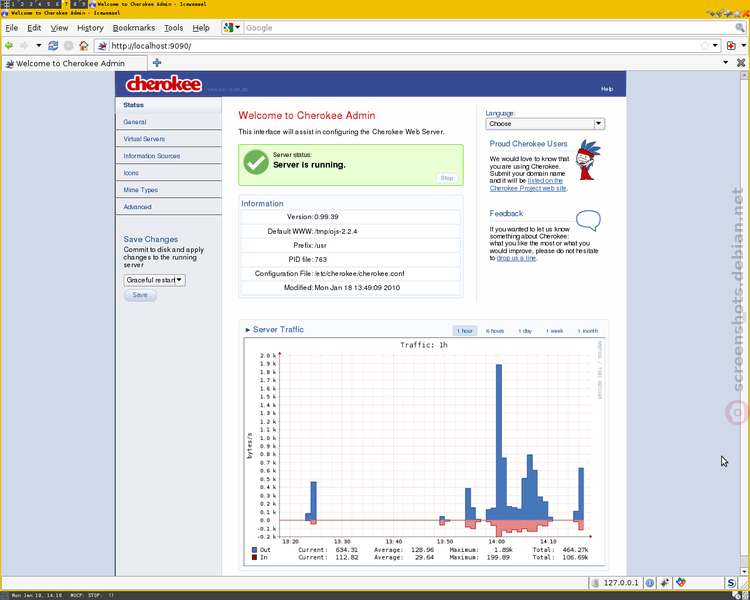The image size is (750, 600).
Task: Click the red toolbar extension icon
Action: point(731,45)
